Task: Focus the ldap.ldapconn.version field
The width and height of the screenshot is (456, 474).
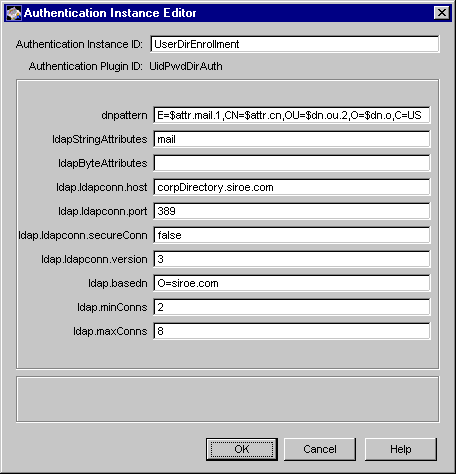Action: pos(292,259)
